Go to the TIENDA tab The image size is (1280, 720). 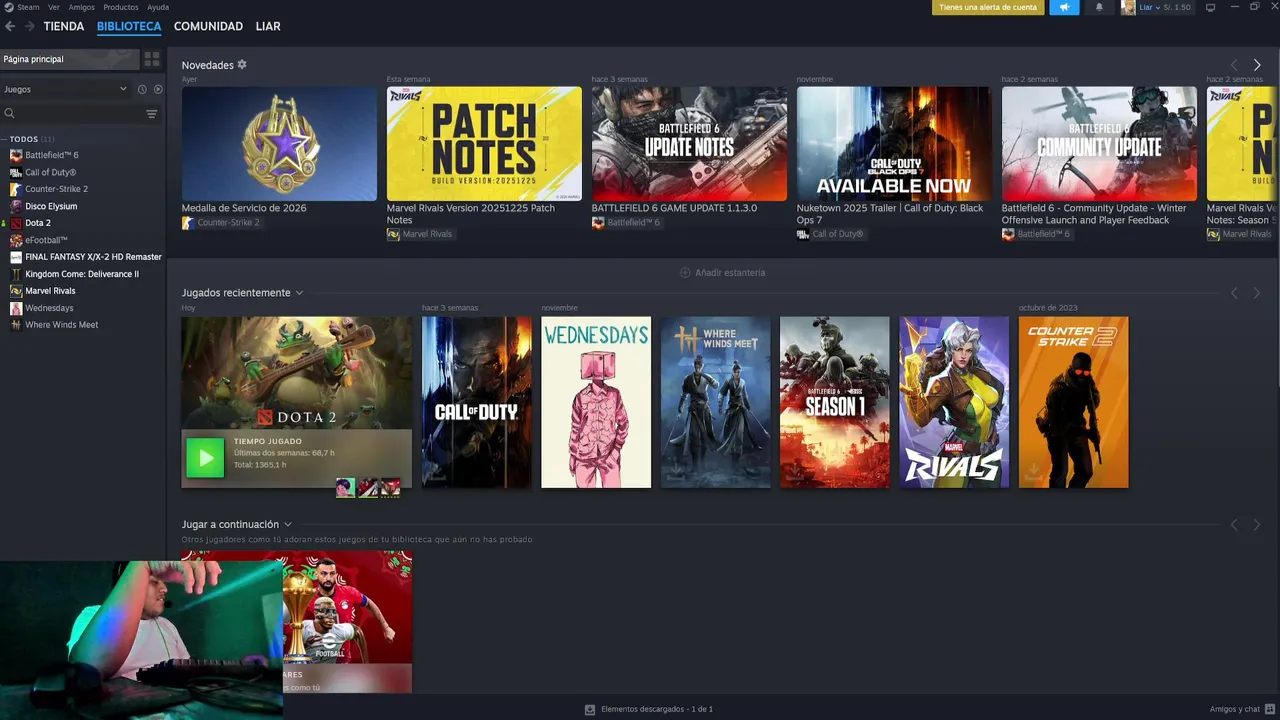coord(64,26)
